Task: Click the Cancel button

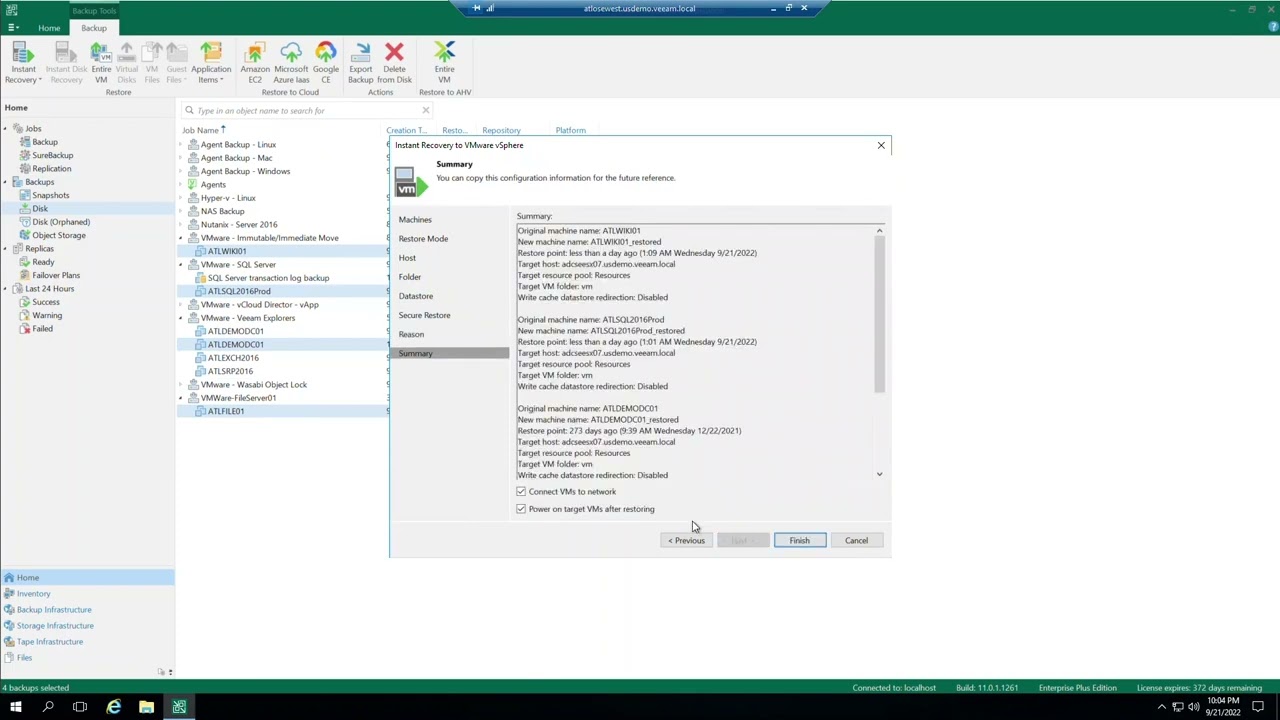Action: (x=856, y=540)
